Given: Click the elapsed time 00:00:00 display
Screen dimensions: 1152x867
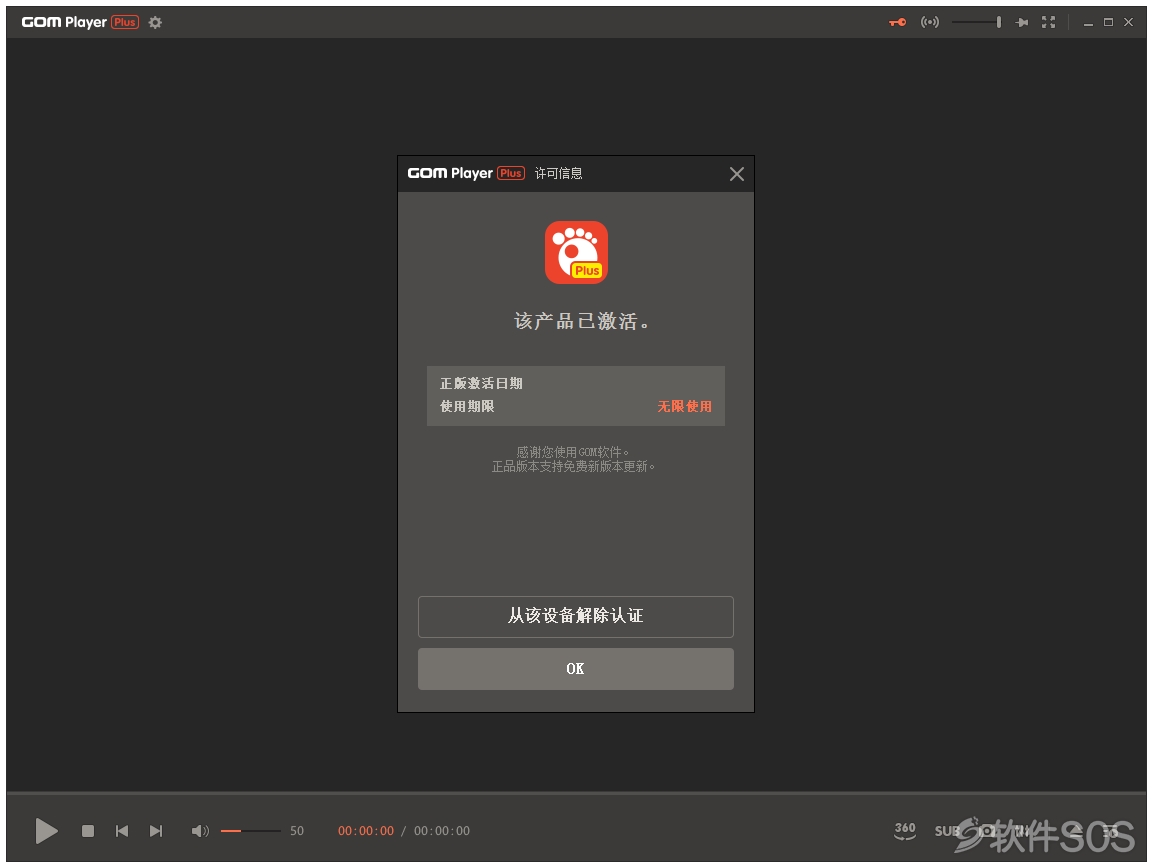Looking at the screenshot, I should pyautogui.click(x=366, y=831).
